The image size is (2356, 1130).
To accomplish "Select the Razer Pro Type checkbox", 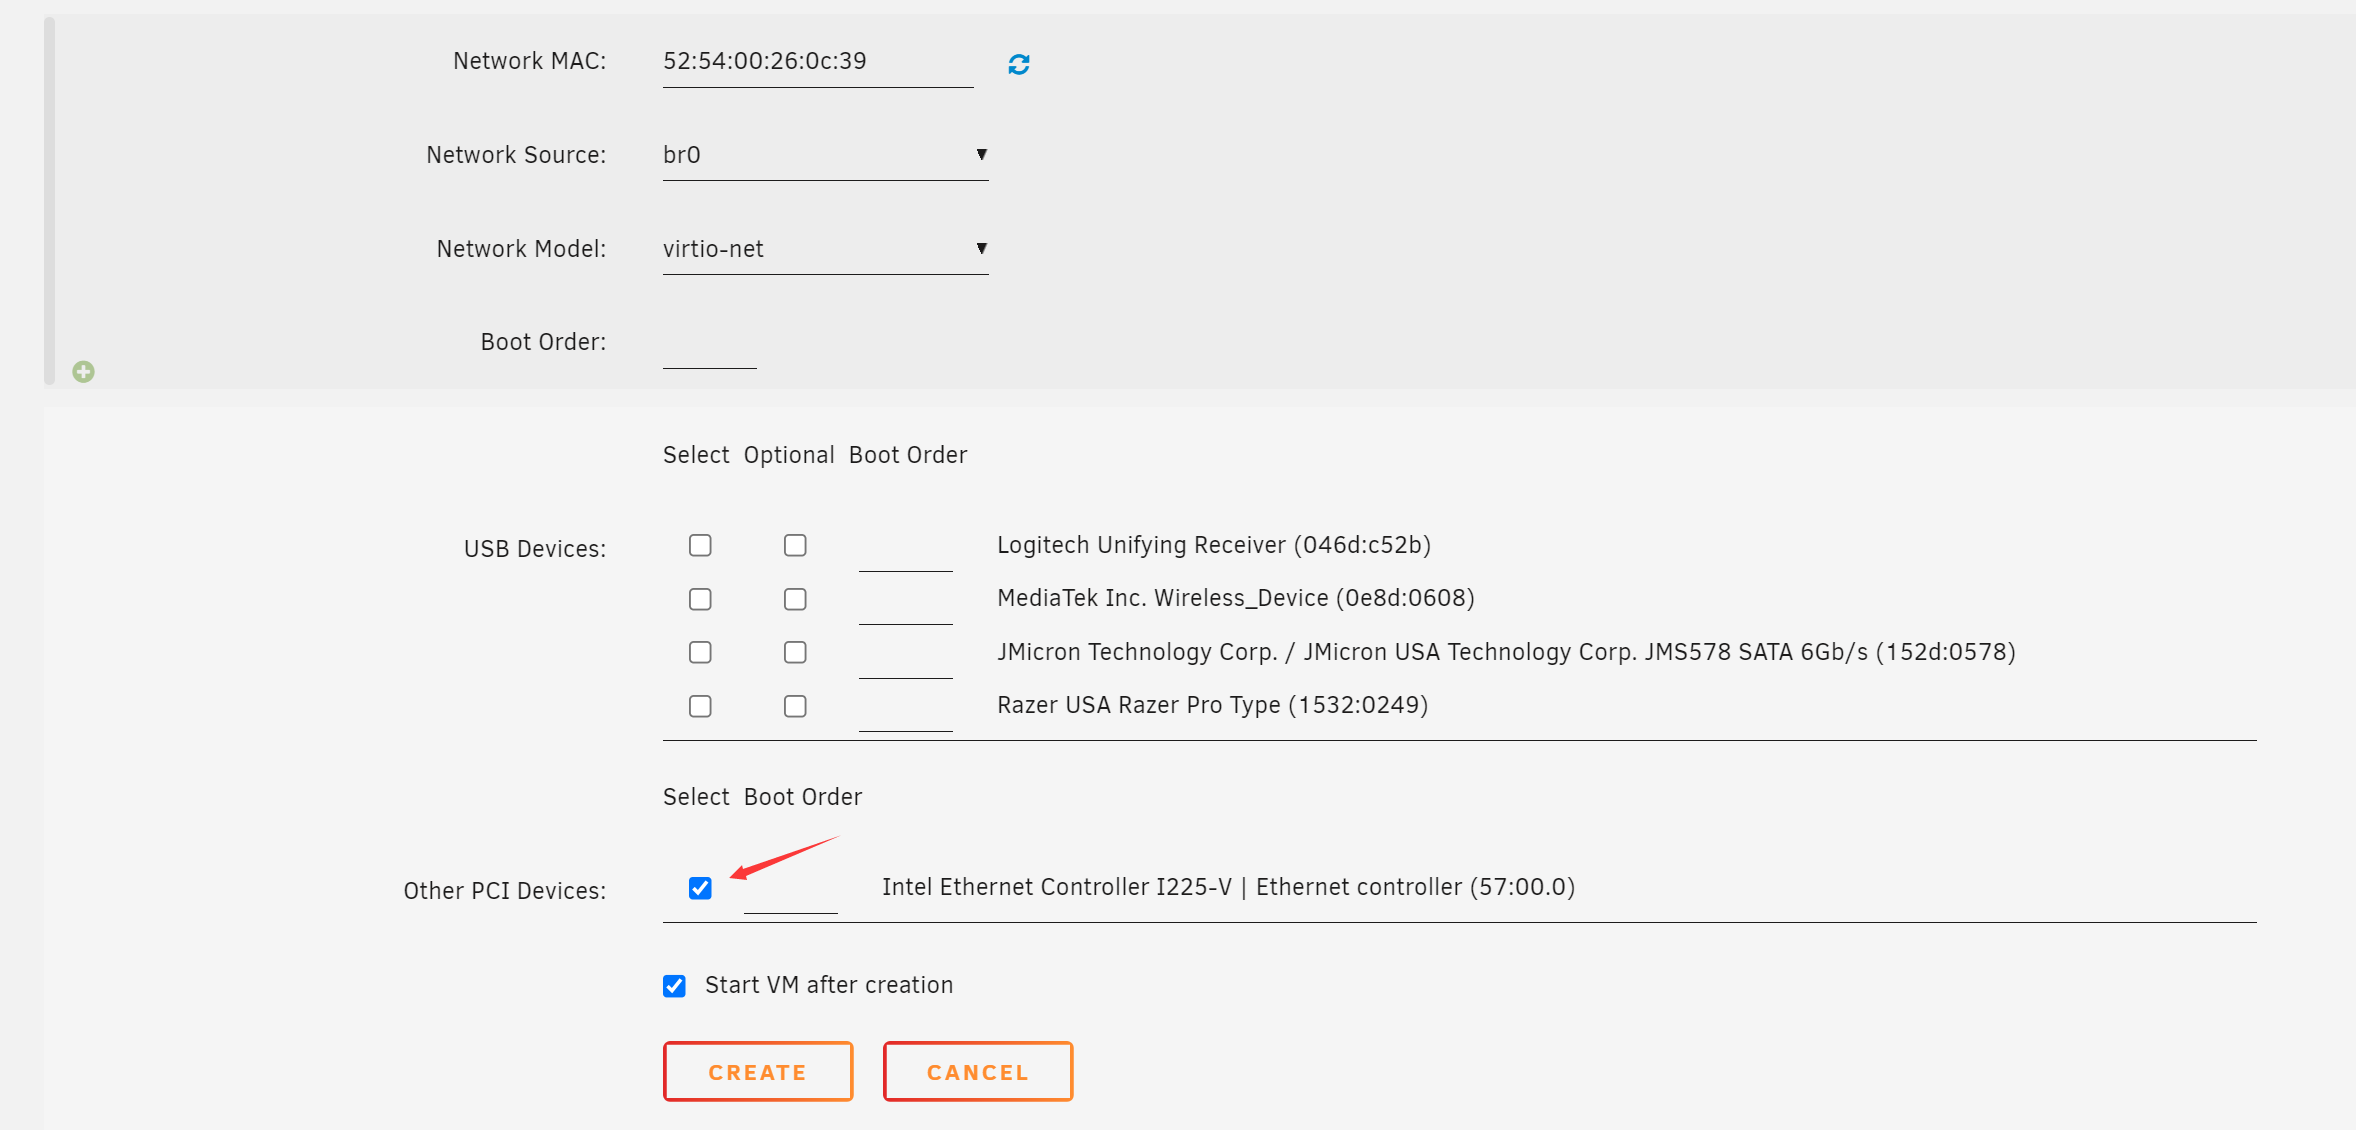I will click(700, 706).
